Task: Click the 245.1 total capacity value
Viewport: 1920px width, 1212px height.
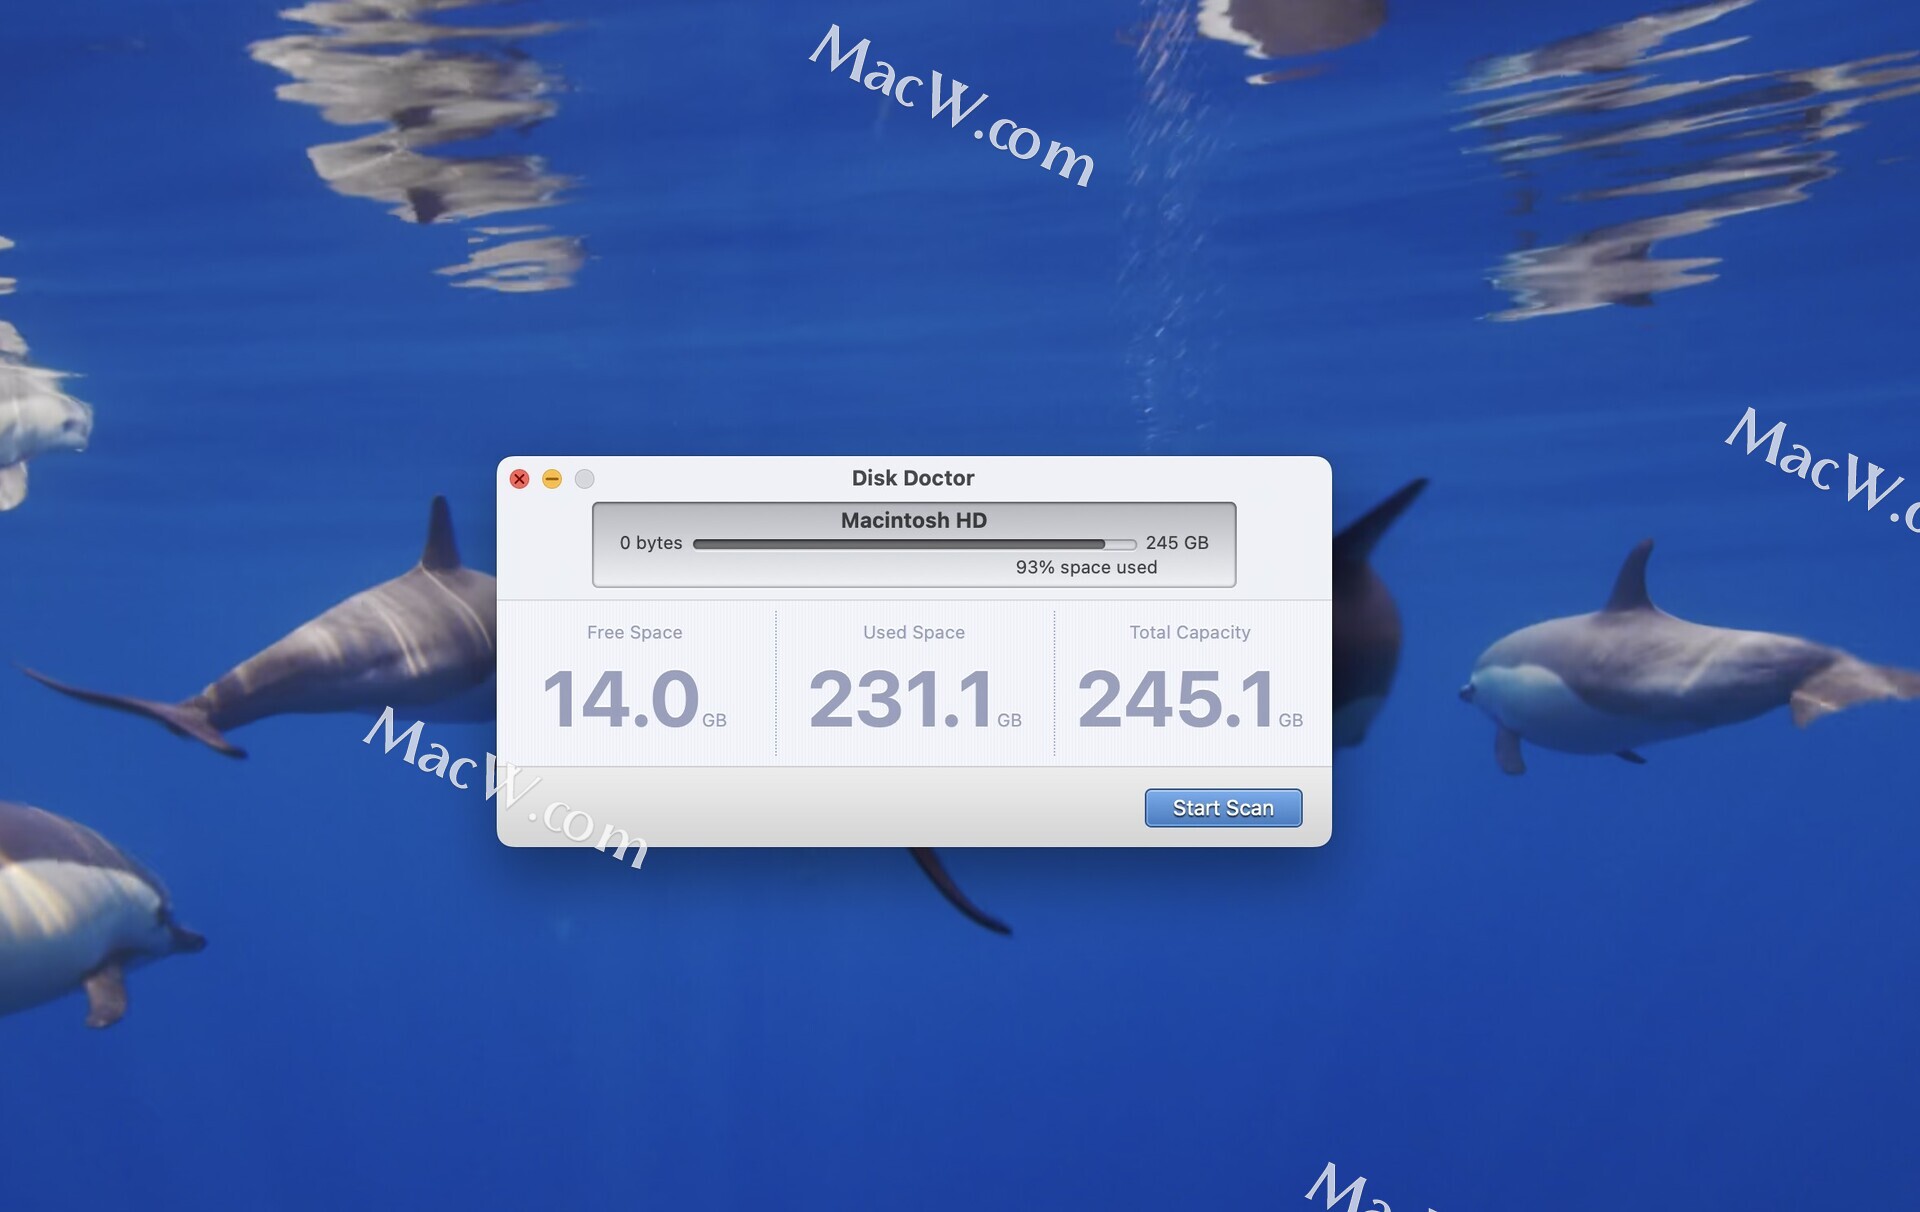Action: (1175, 699)
